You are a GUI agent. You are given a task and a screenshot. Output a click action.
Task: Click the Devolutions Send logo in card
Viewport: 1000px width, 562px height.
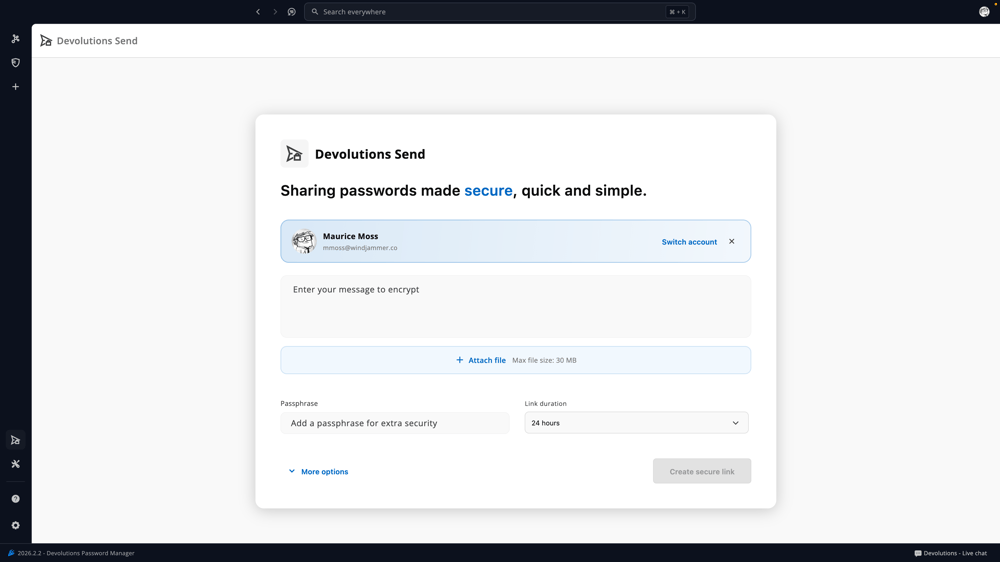(x=294, y=154)
